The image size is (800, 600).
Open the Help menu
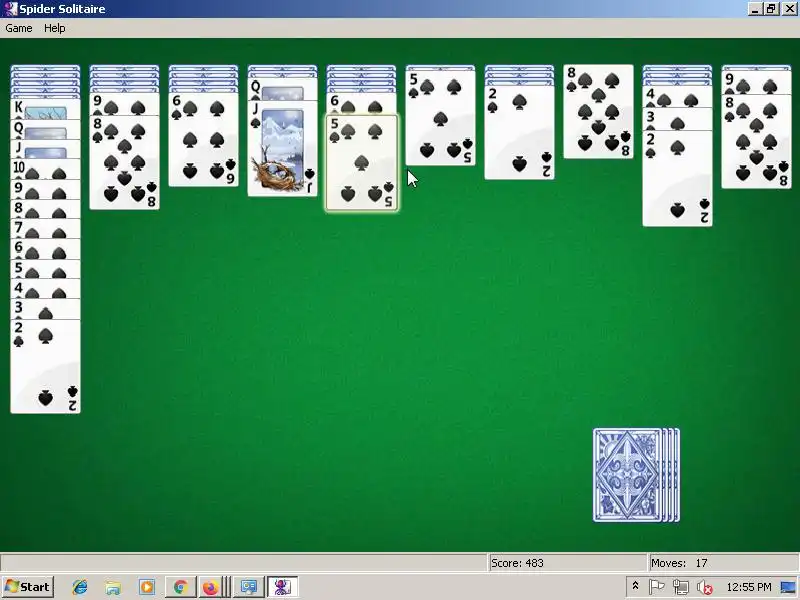click(x=55, y=28)
